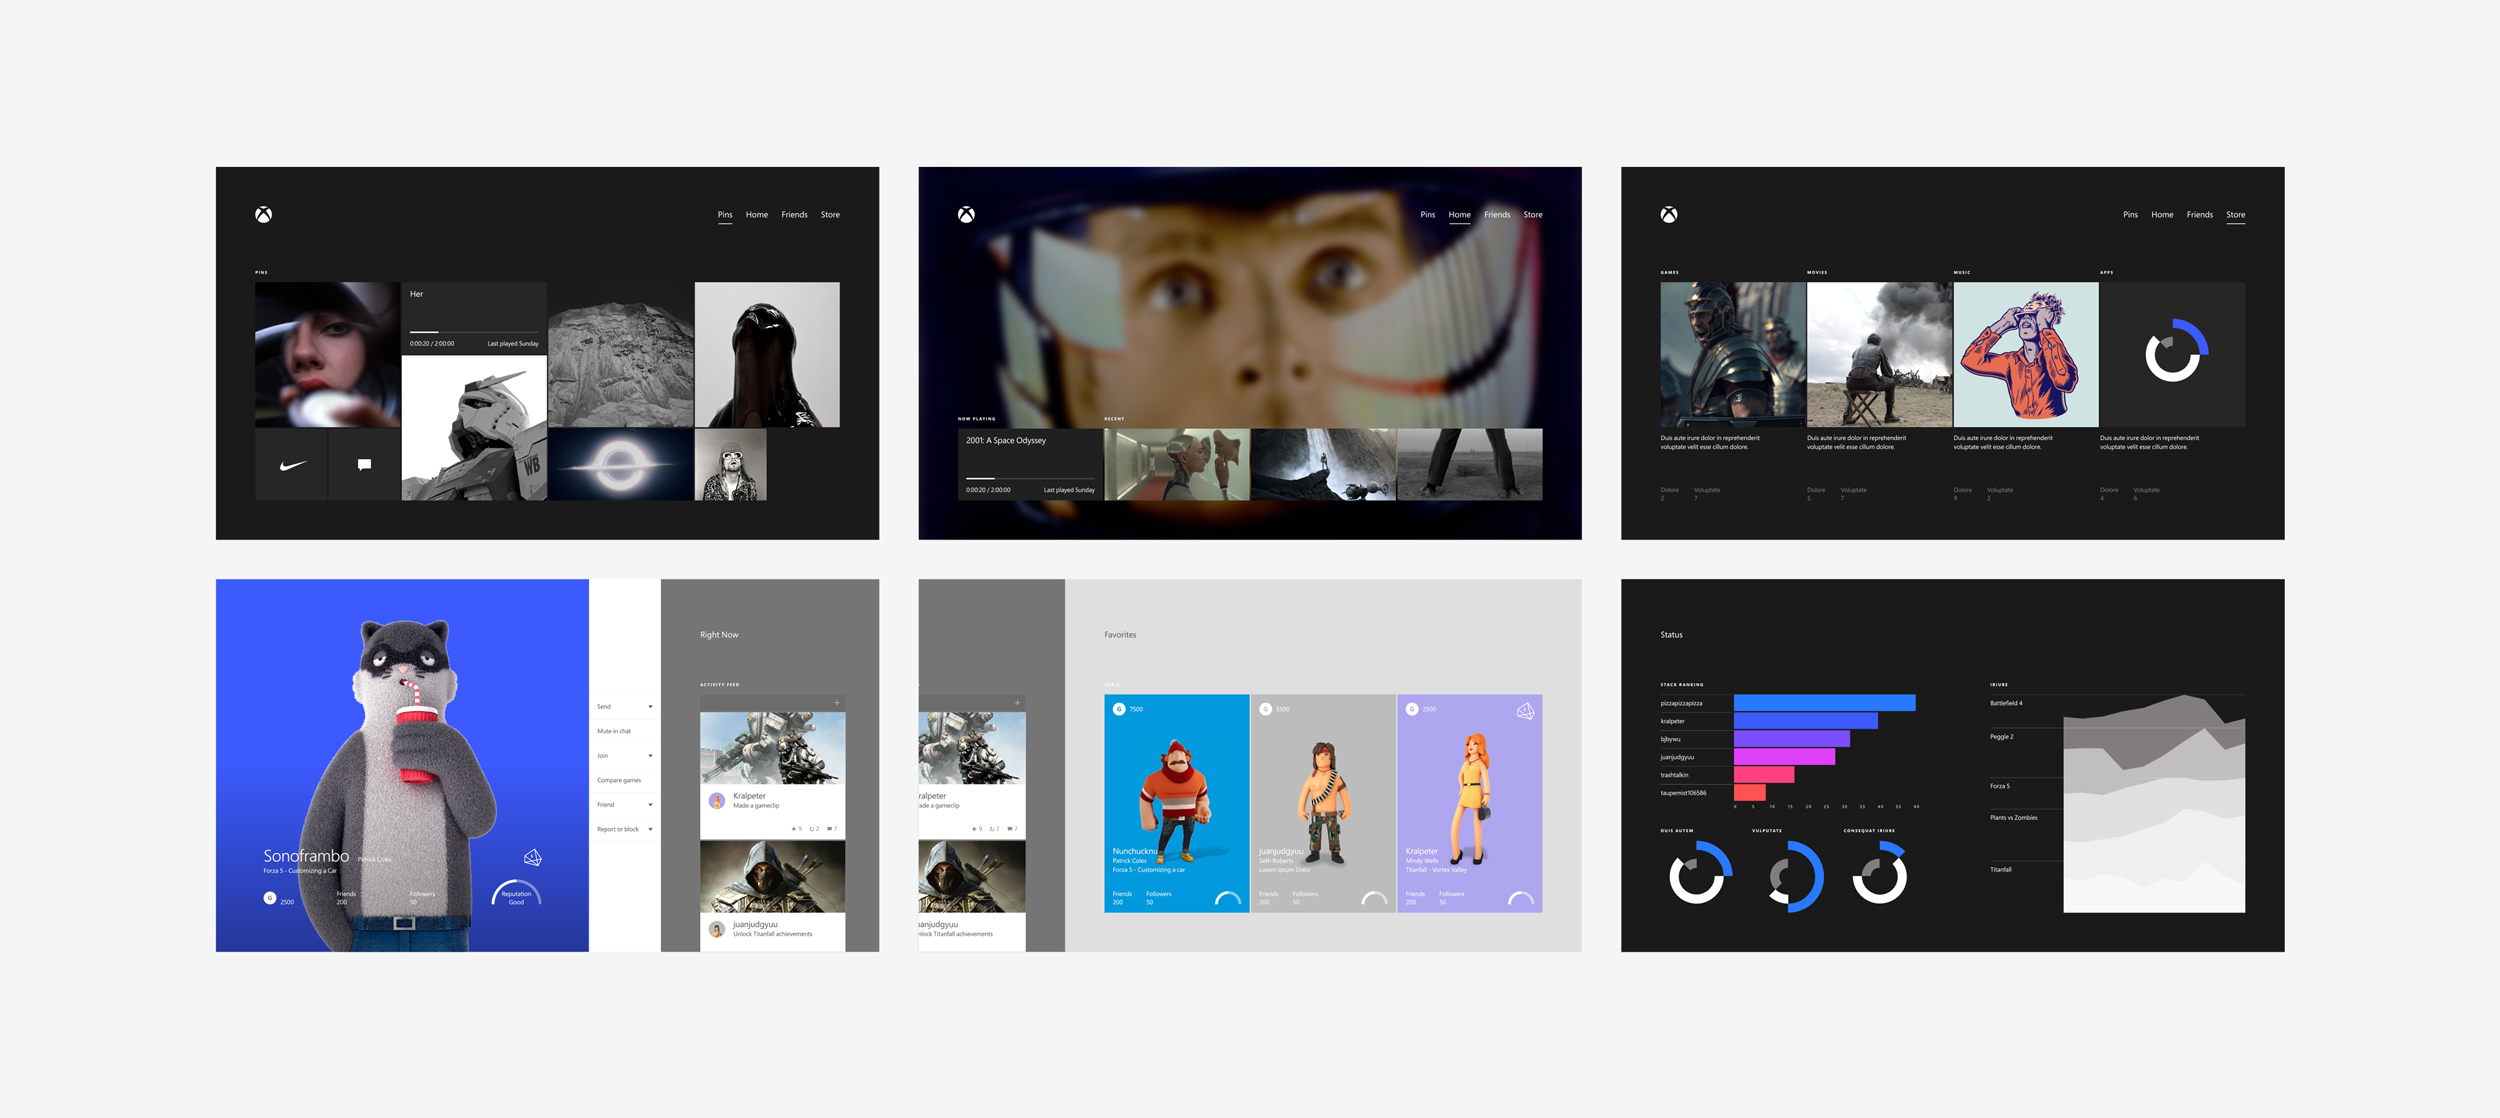Open the Movies tile with the smoke scene
This screenshot has height=1118, width=2500.
point(1879,354)
